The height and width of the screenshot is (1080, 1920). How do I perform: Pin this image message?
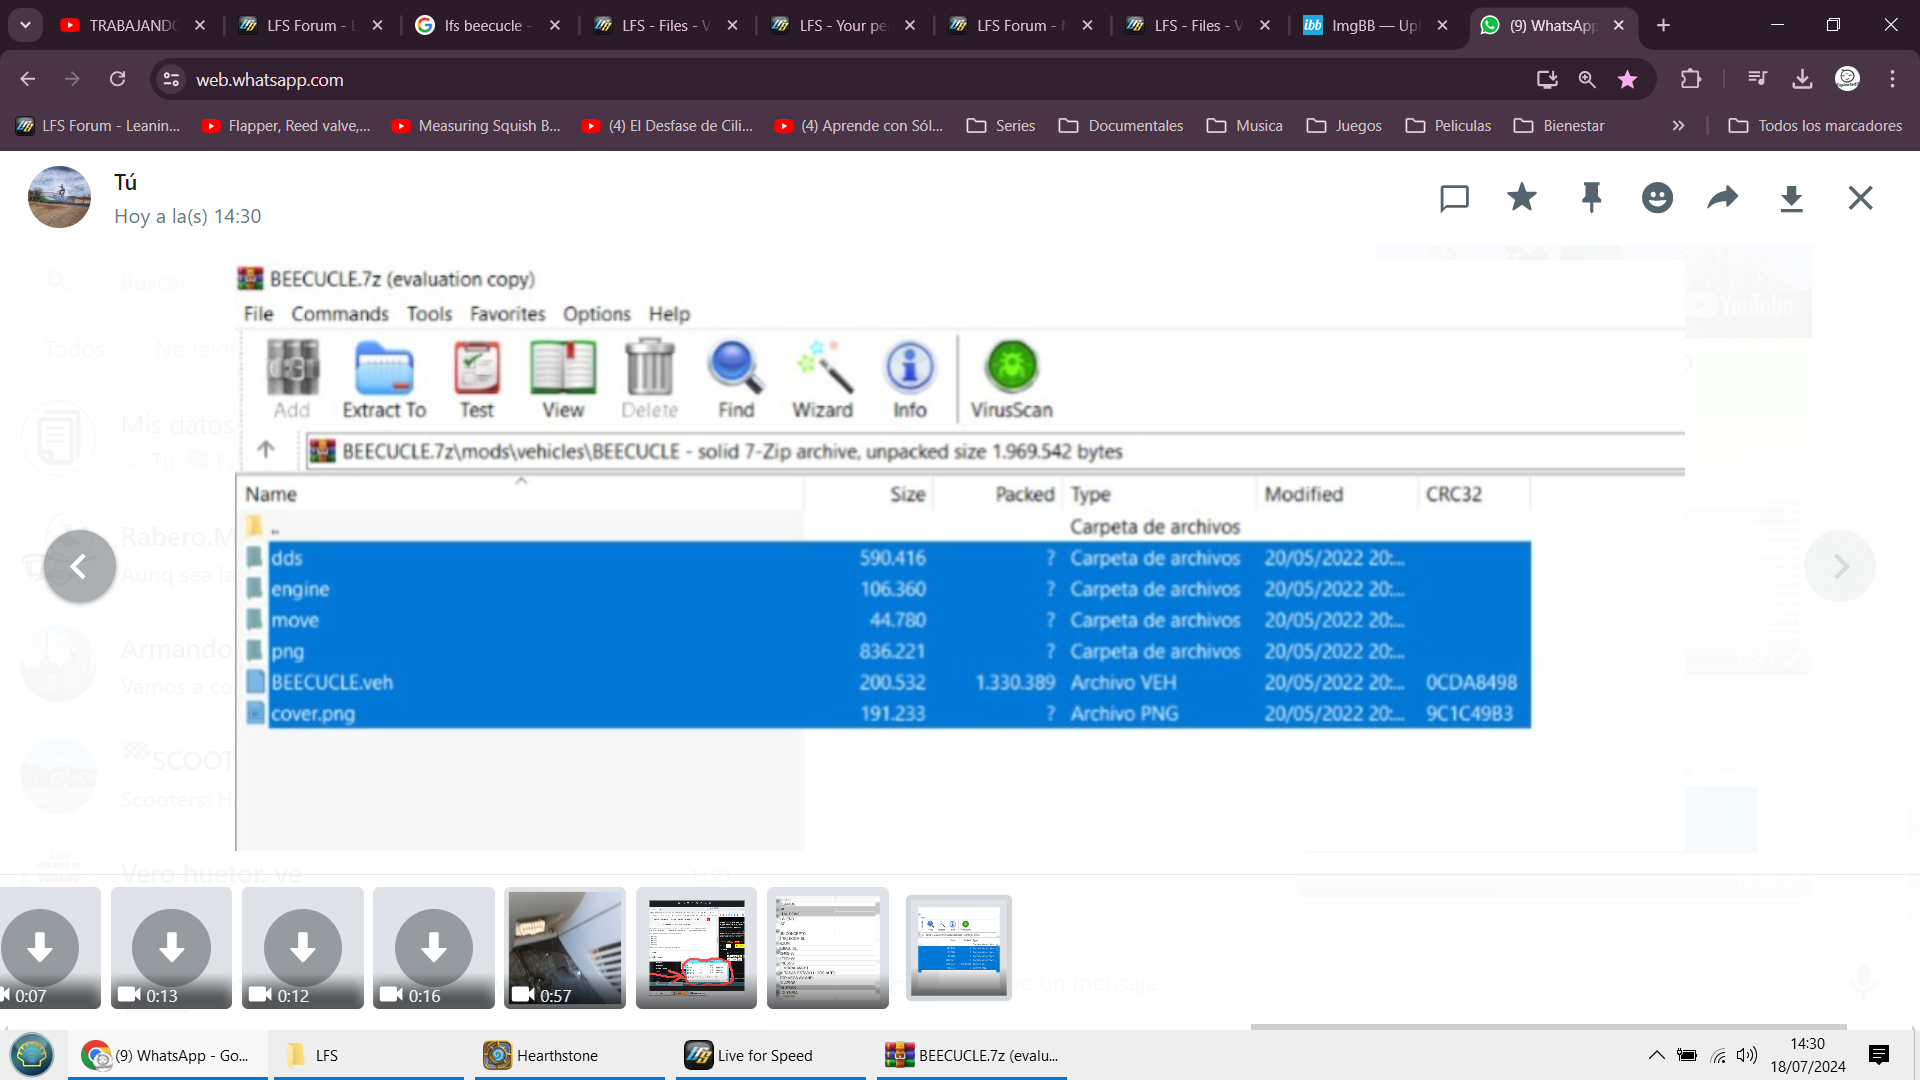(x=1591, y=198)
